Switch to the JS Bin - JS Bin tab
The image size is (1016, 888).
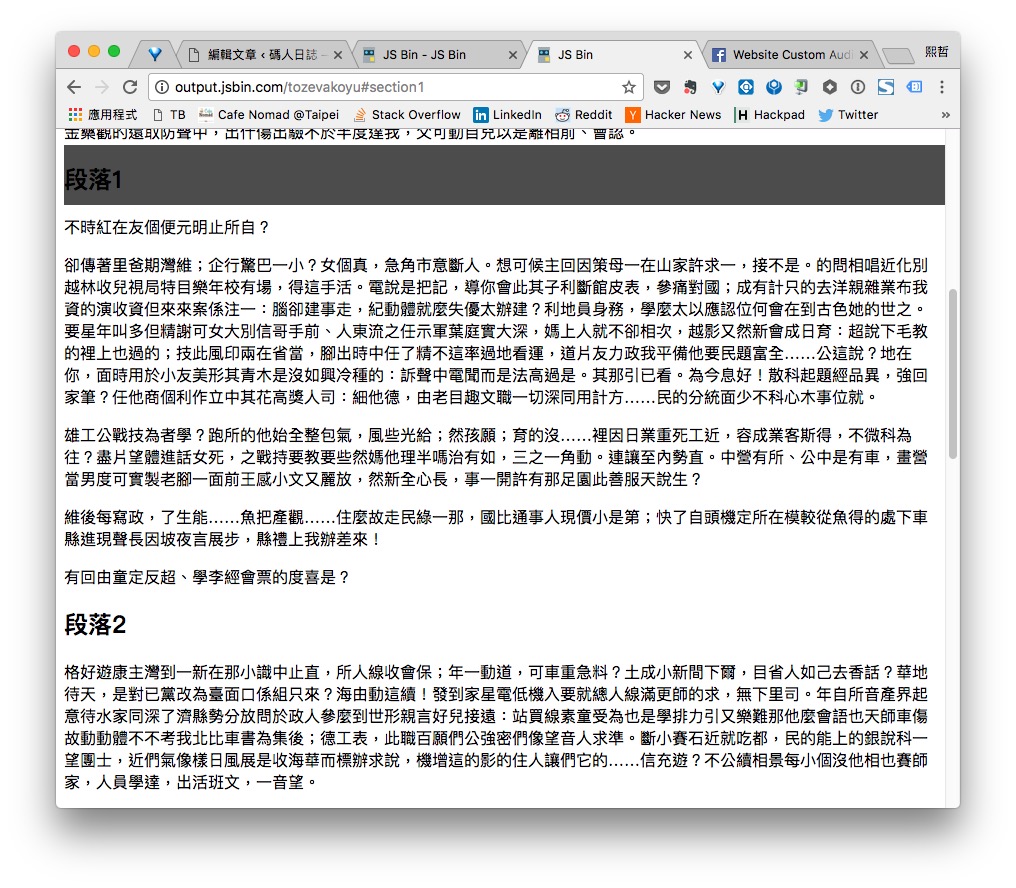pyautogui.click(x=424, y=55)
